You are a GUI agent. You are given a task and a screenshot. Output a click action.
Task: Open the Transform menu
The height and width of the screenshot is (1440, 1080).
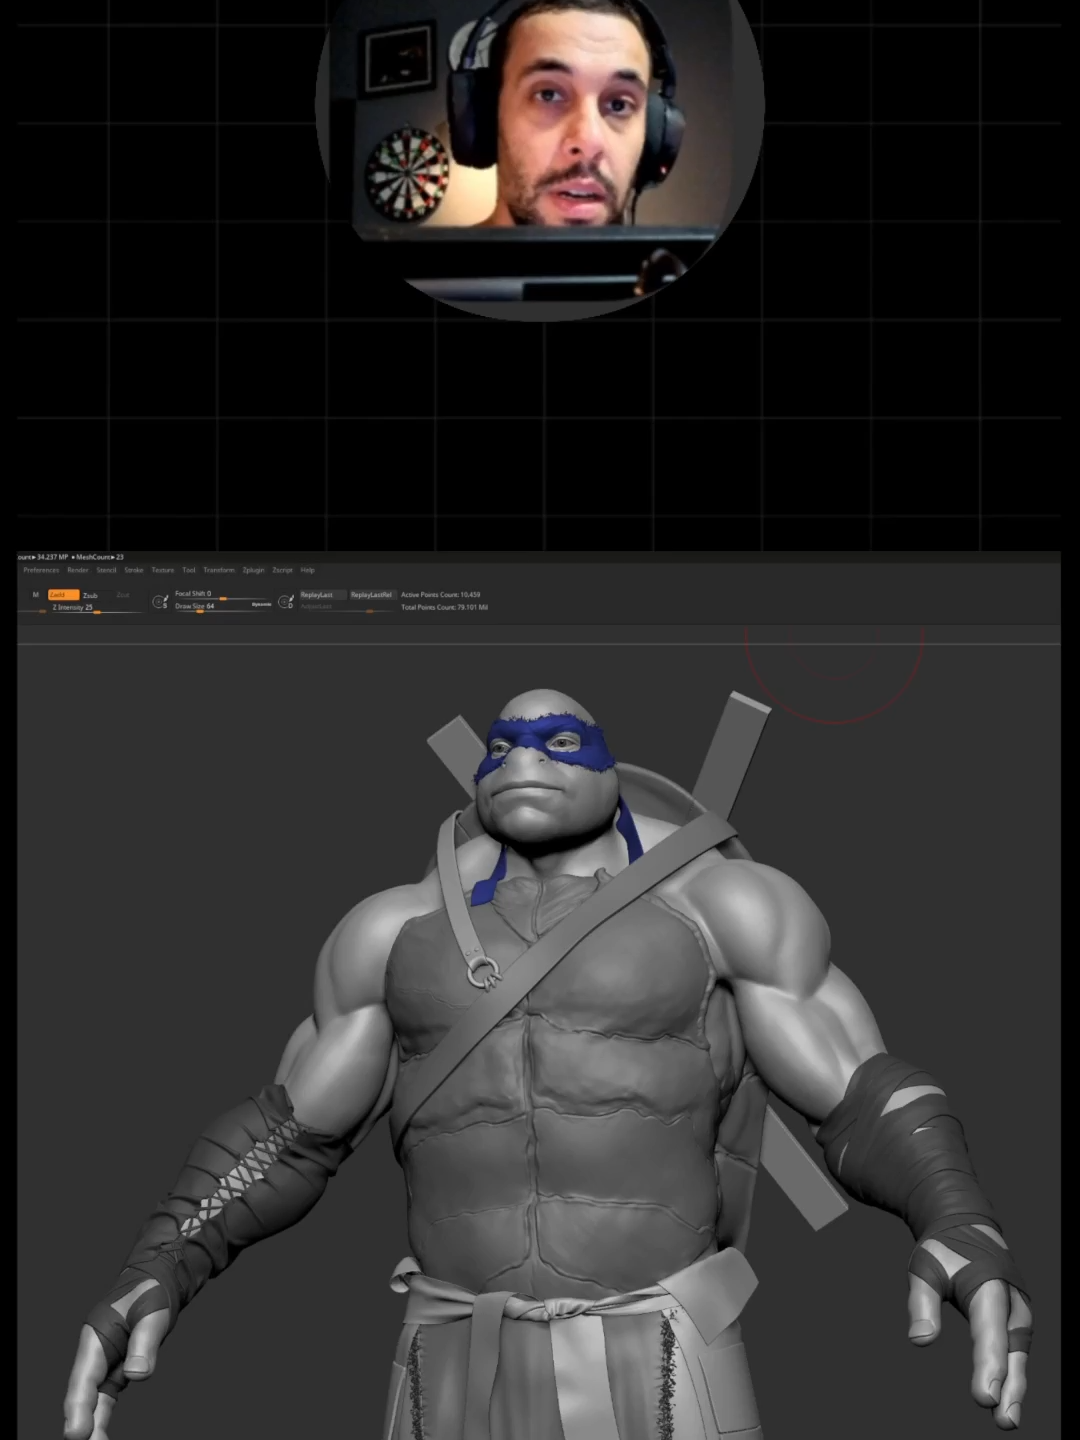[x=219, y=570]
